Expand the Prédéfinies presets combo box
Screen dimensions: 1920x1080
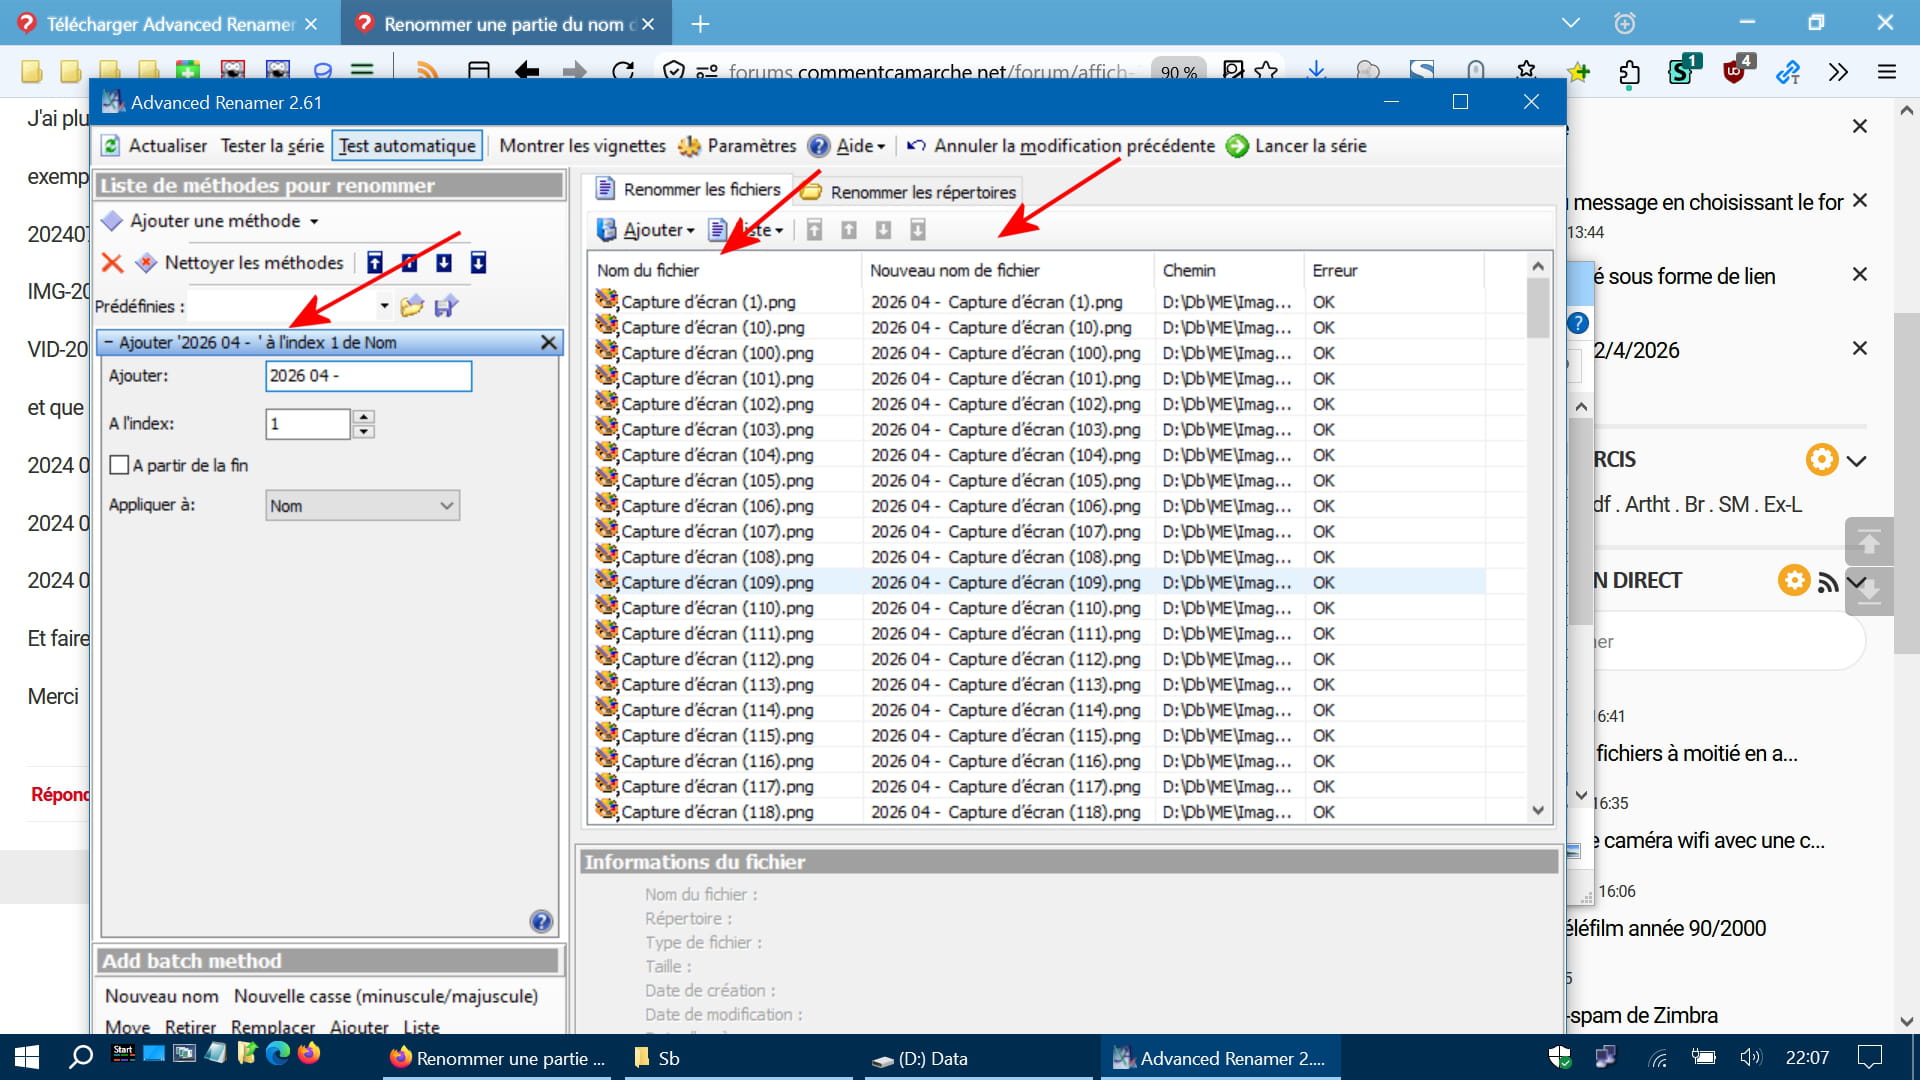384,306
